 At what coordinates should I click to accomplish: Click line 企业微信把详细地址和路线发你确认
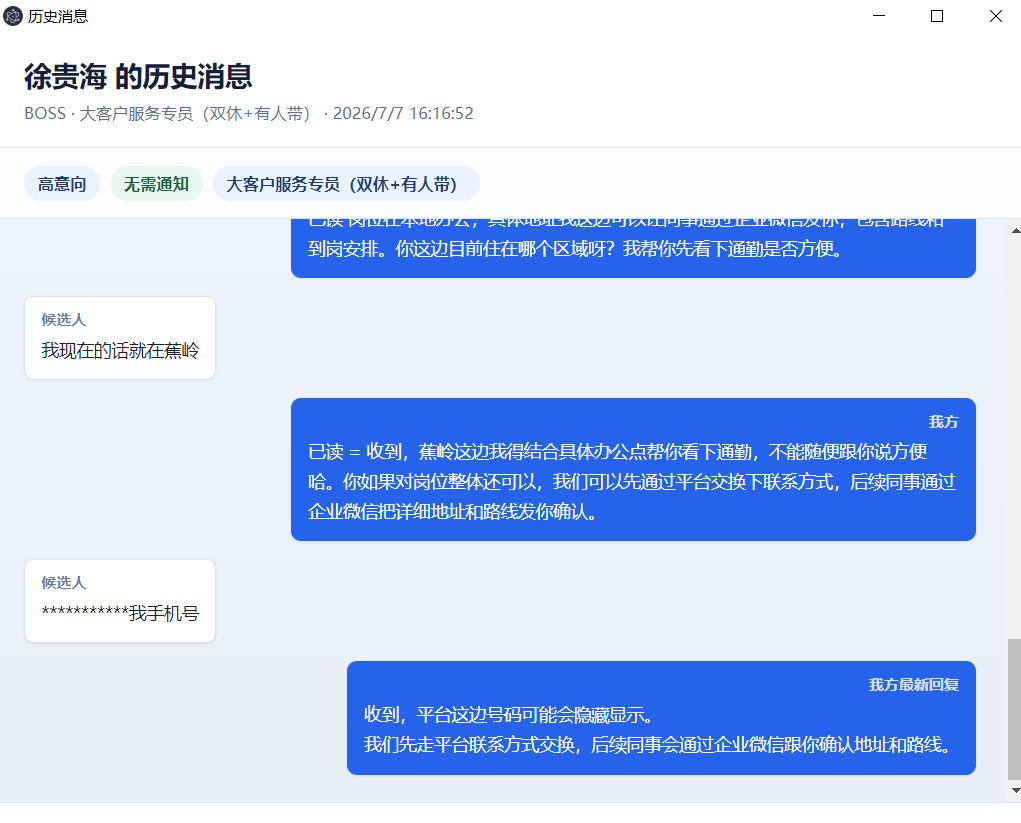tap(453, 512)
